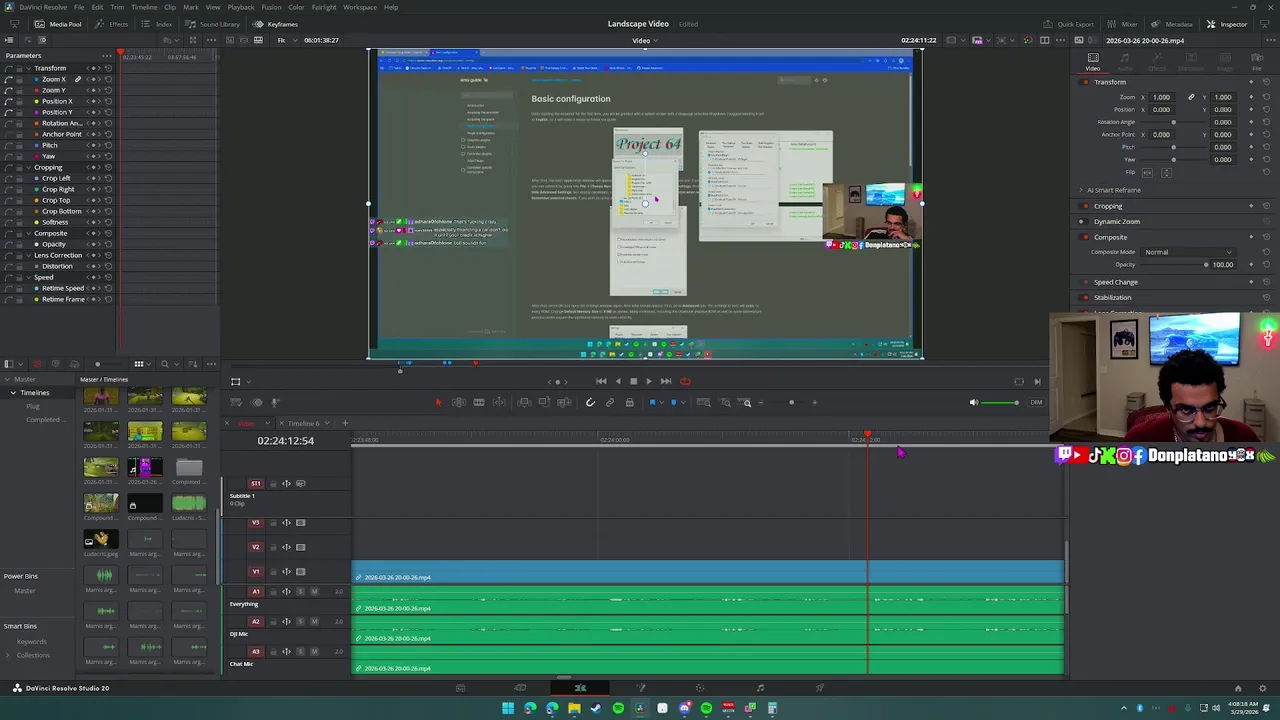Toggle the Keyframes panel
1280x720 pixels.
(x=276, y=24)
